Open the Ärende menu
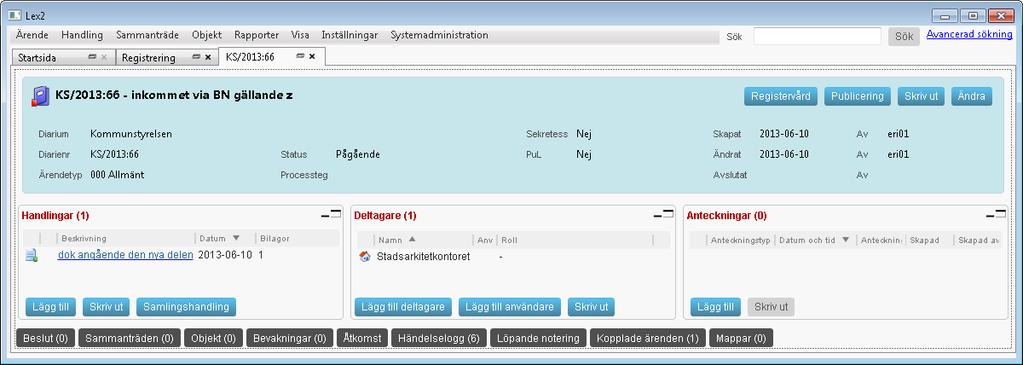The width and height of the screenshot is (1023, 365). coord(33,35)
